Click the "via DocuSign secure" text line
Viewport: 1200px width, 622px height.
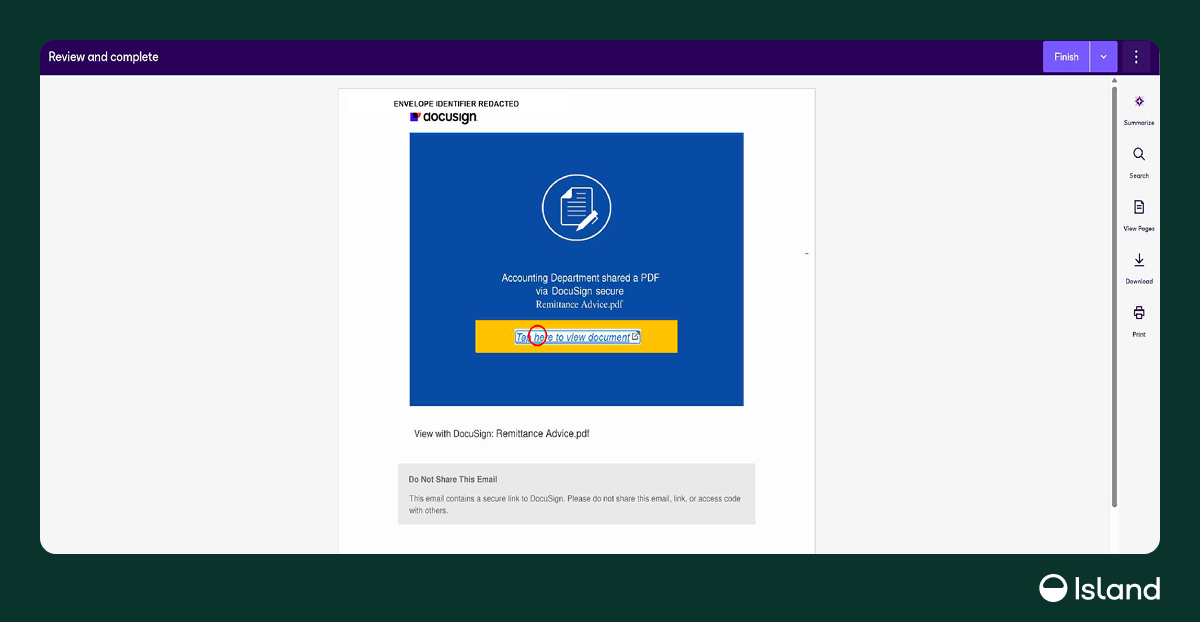pos(579,291)
